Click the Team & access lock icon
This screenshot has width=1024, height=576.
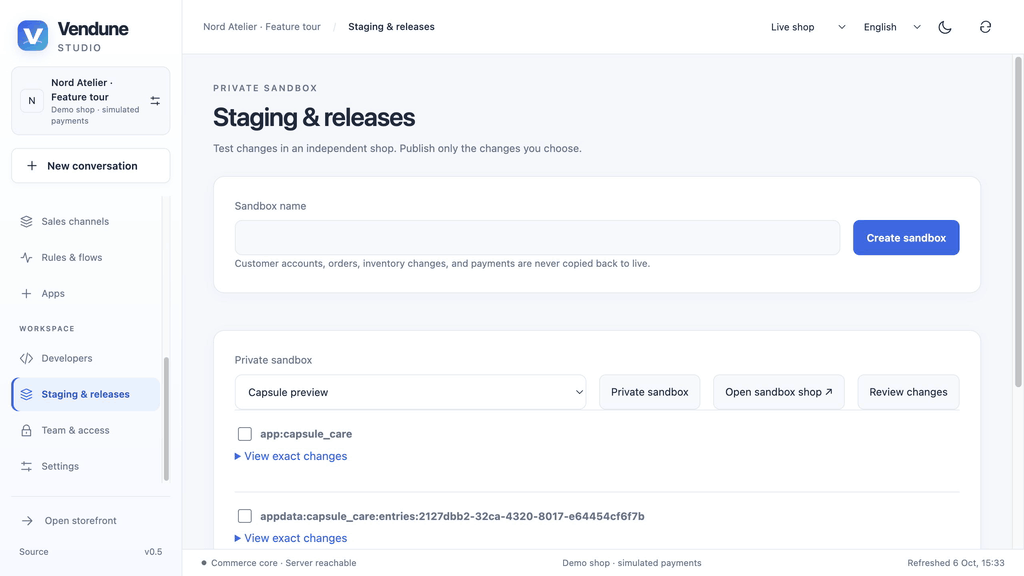point(26,430)
